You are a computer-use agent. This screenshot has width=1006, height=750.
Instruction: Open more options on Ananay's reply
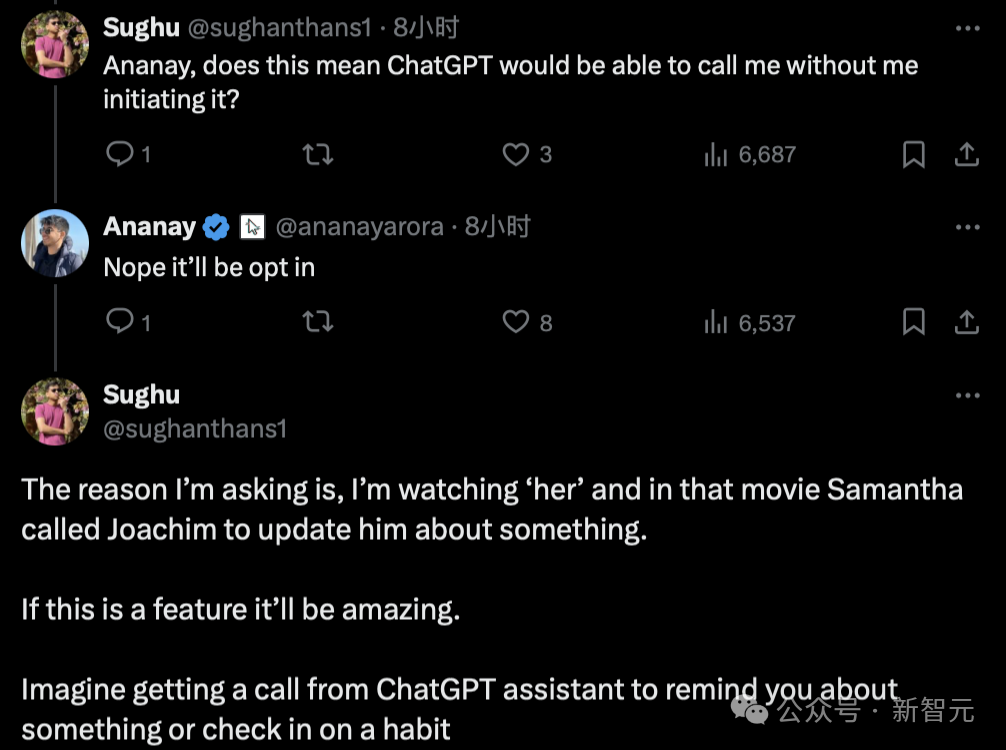click(968, 227)
